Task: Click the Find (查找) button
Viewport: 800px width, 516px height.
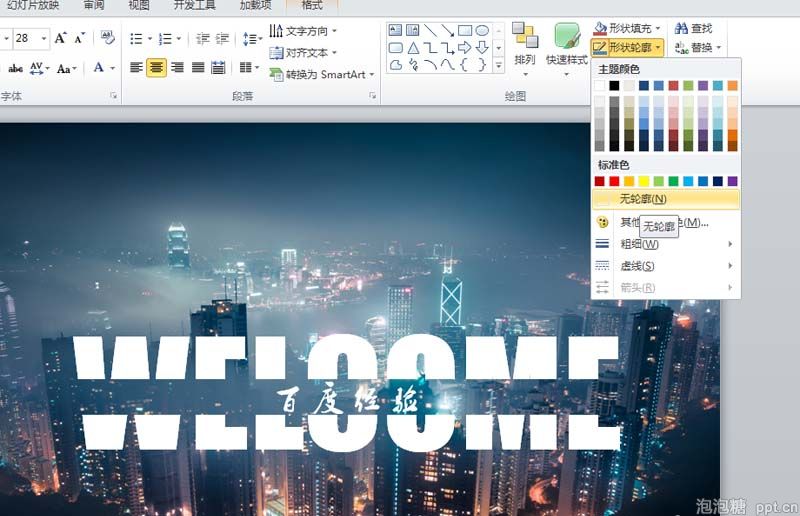Action: [693, 29]
